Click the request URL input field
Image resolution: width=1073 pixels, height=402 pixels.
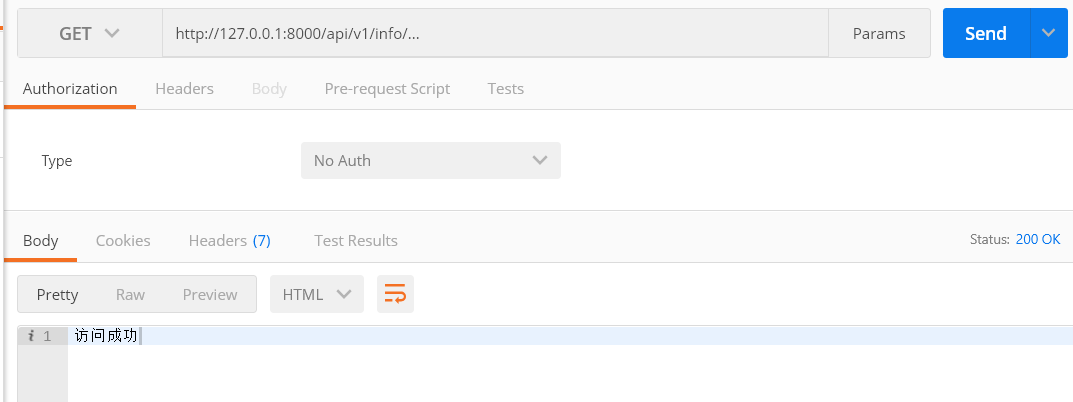495,33
